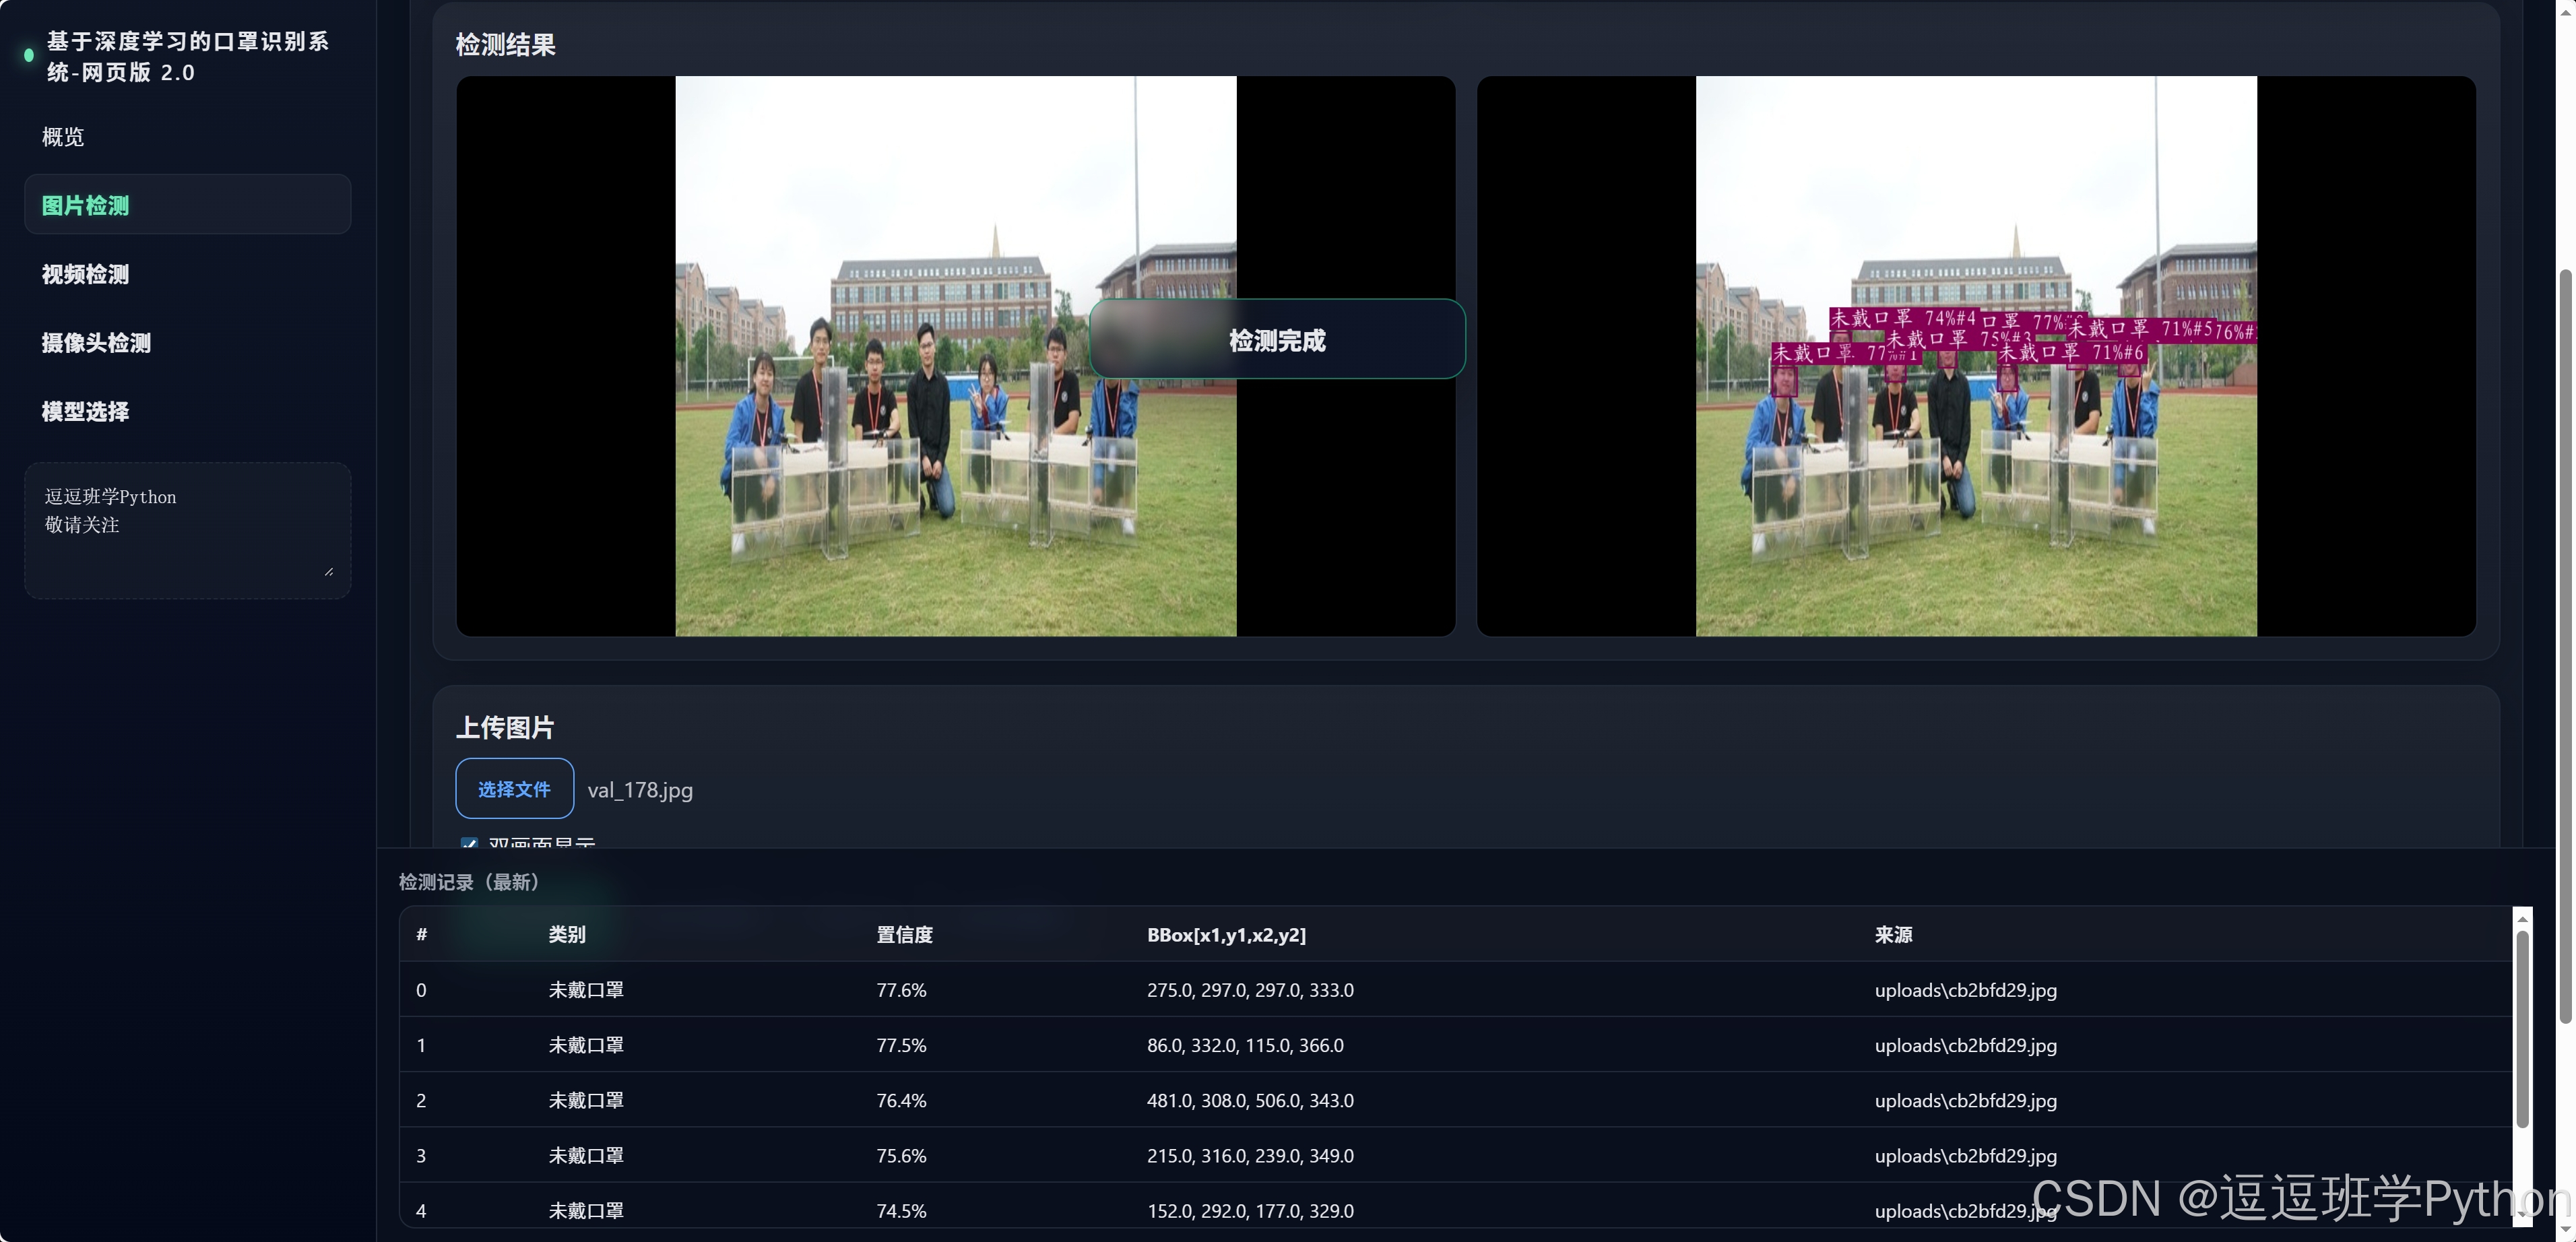
Task: Click the annotated detection result image
Action: tap(1975, 480)
